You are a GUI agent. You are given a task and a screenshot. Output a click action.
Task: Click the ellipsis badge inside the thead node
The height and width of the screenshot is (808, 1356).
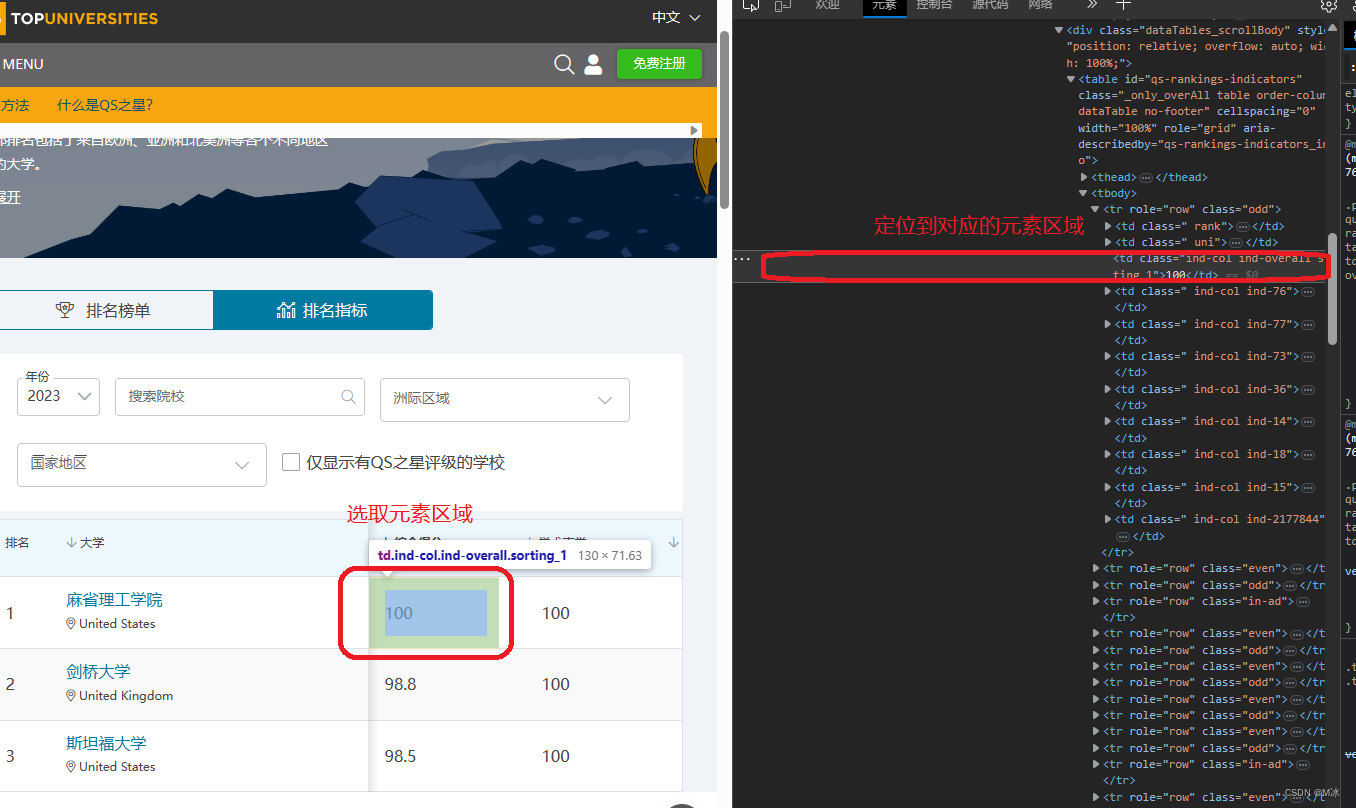(1147, 177)
